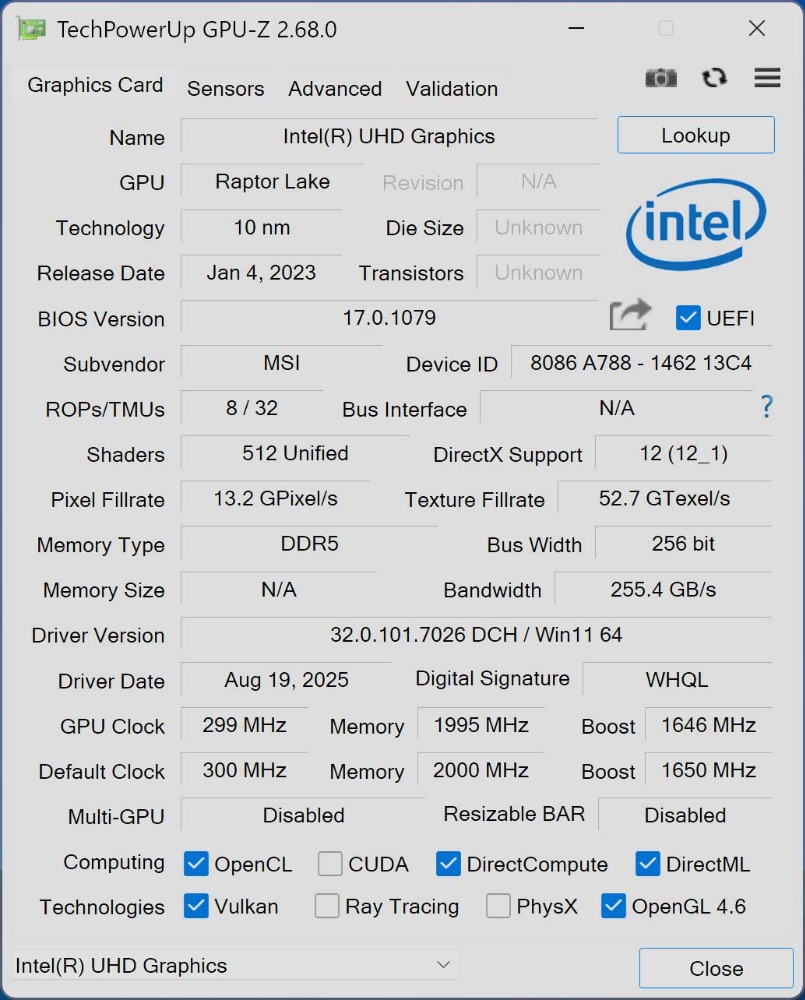
Task: Click the Close button at bottom
Action: pos(716,968)
